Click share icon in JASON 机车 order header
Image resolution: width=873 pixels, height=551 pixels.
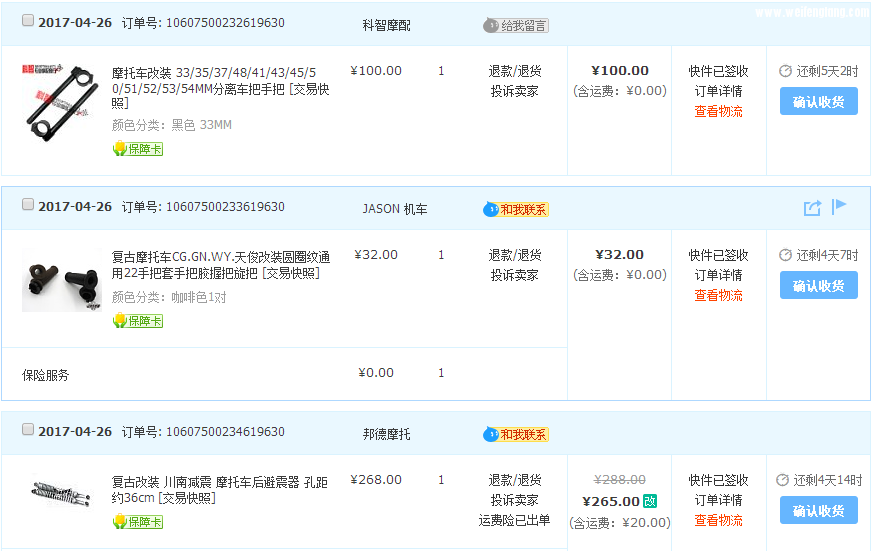pyautogui.click(x=812, y=208)
